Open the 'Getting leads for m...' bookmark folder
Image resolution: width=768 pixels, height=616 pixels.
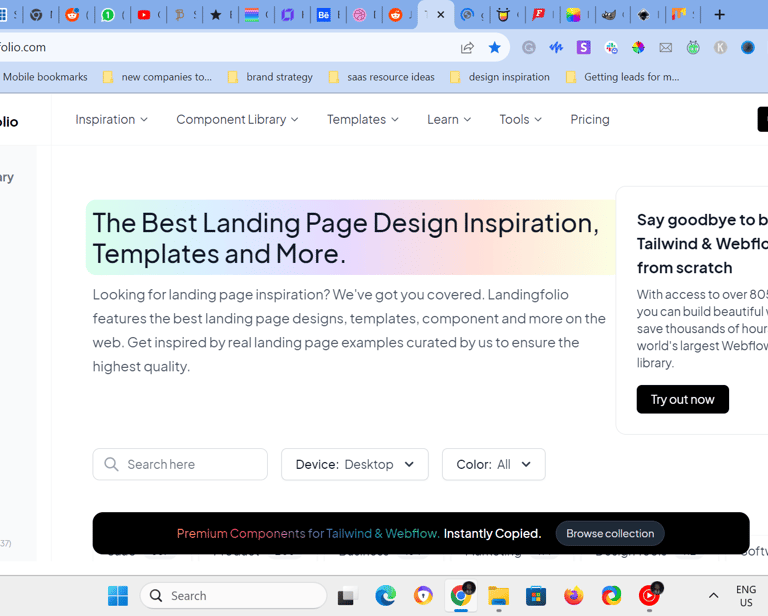[622, 77]
